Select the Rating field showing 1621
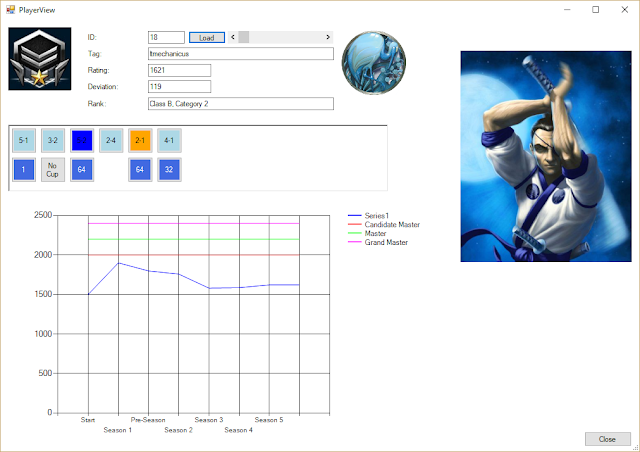 pyautogui.click(x=179, y=70)
